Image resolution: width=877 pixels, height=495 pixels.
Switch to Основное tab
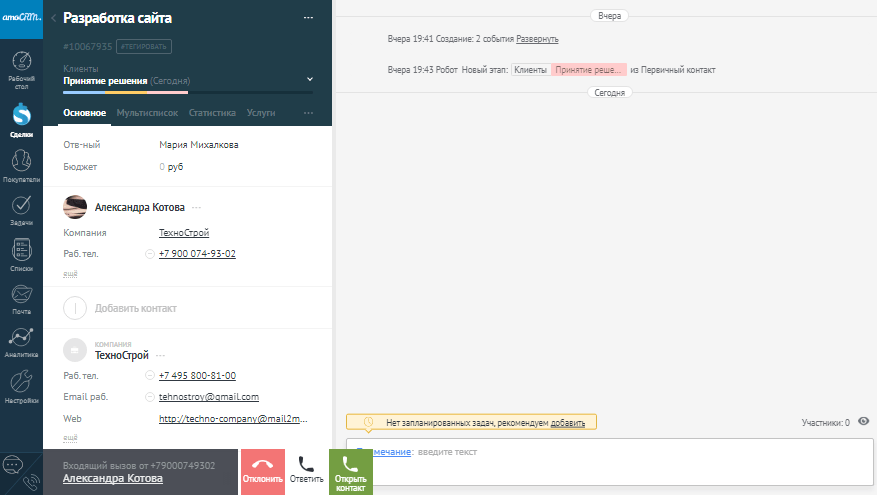[84, 113]
